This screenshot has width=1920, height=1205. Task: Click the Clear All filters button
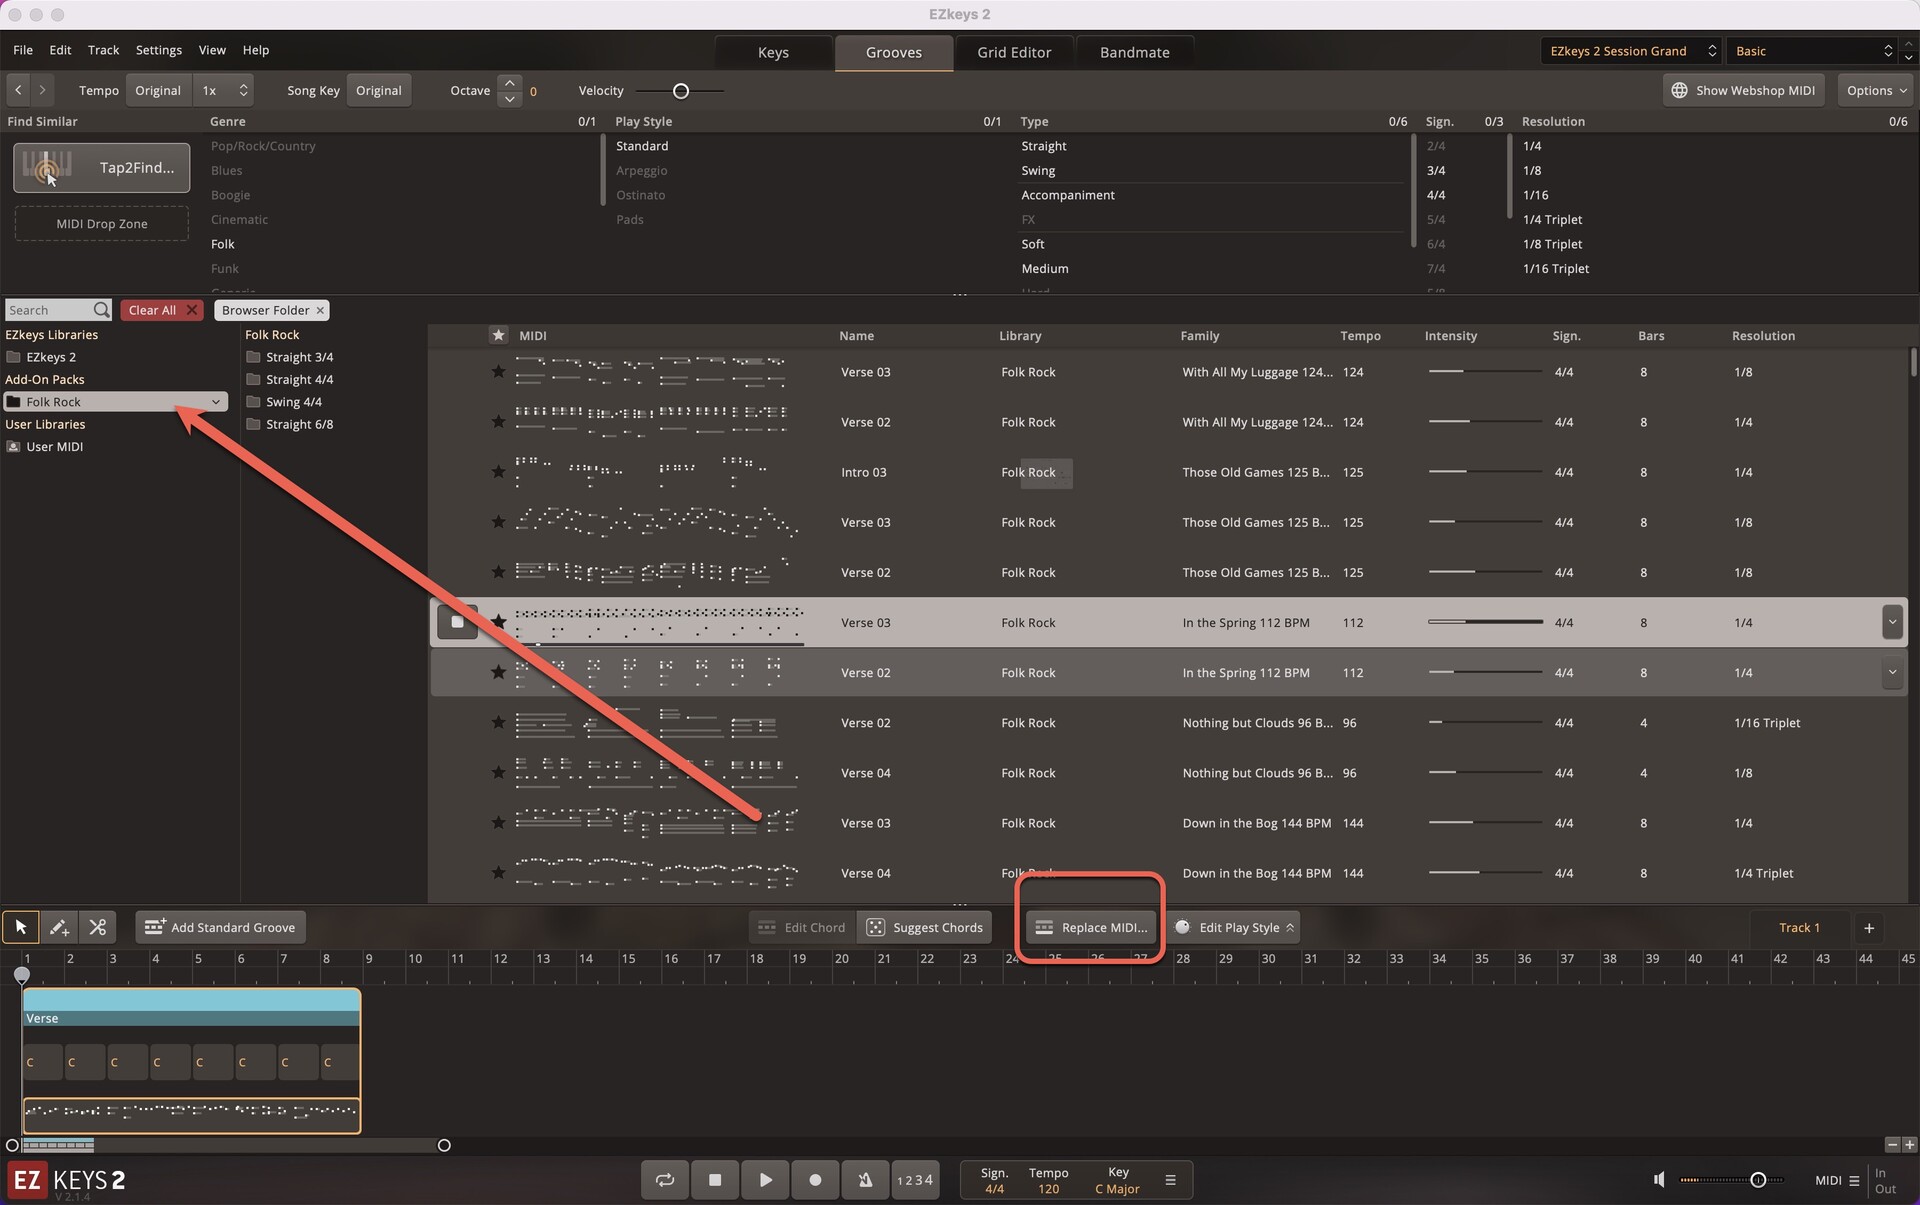[161, 310]
